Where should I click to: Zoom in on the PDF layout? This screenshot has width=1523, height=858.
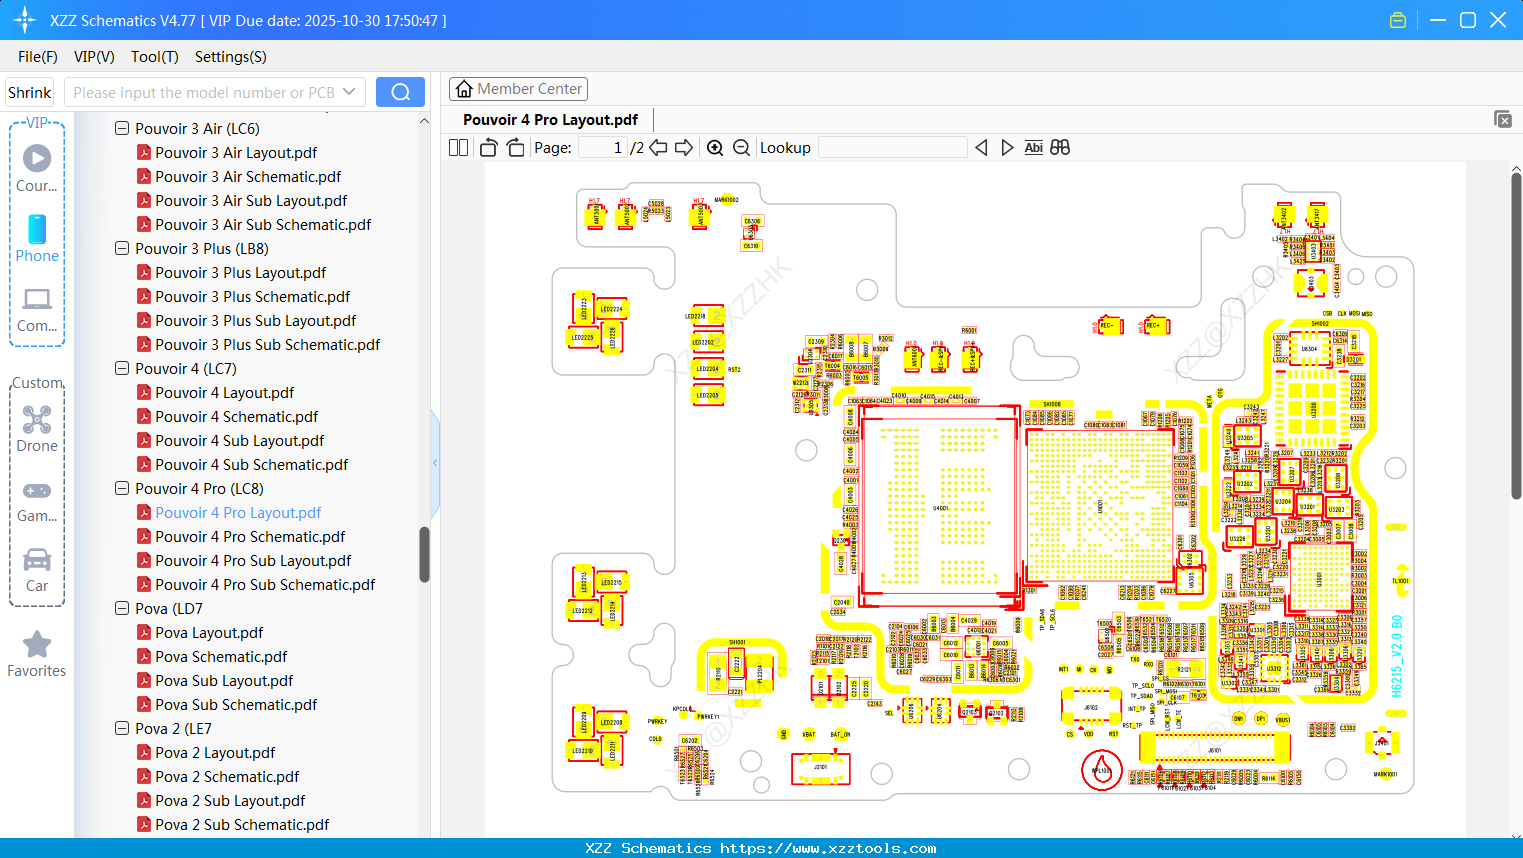[716, 147]
